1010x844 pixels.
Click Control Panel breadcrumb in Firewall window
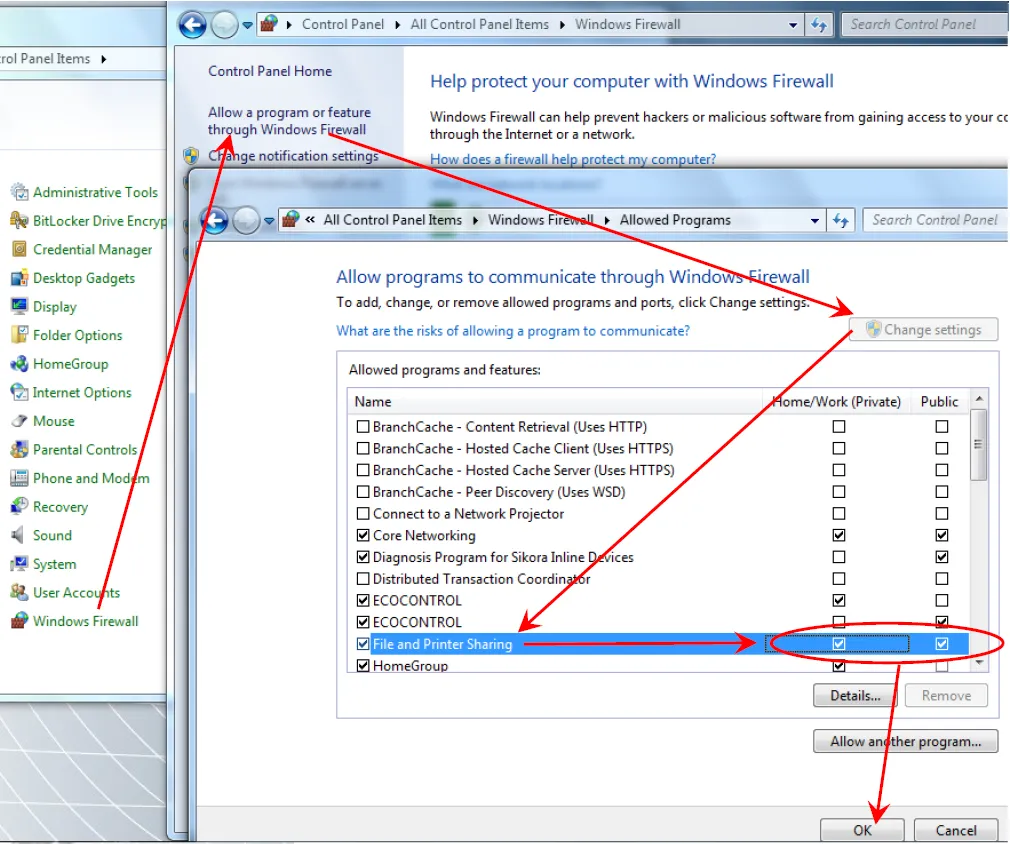coord(343,24)
